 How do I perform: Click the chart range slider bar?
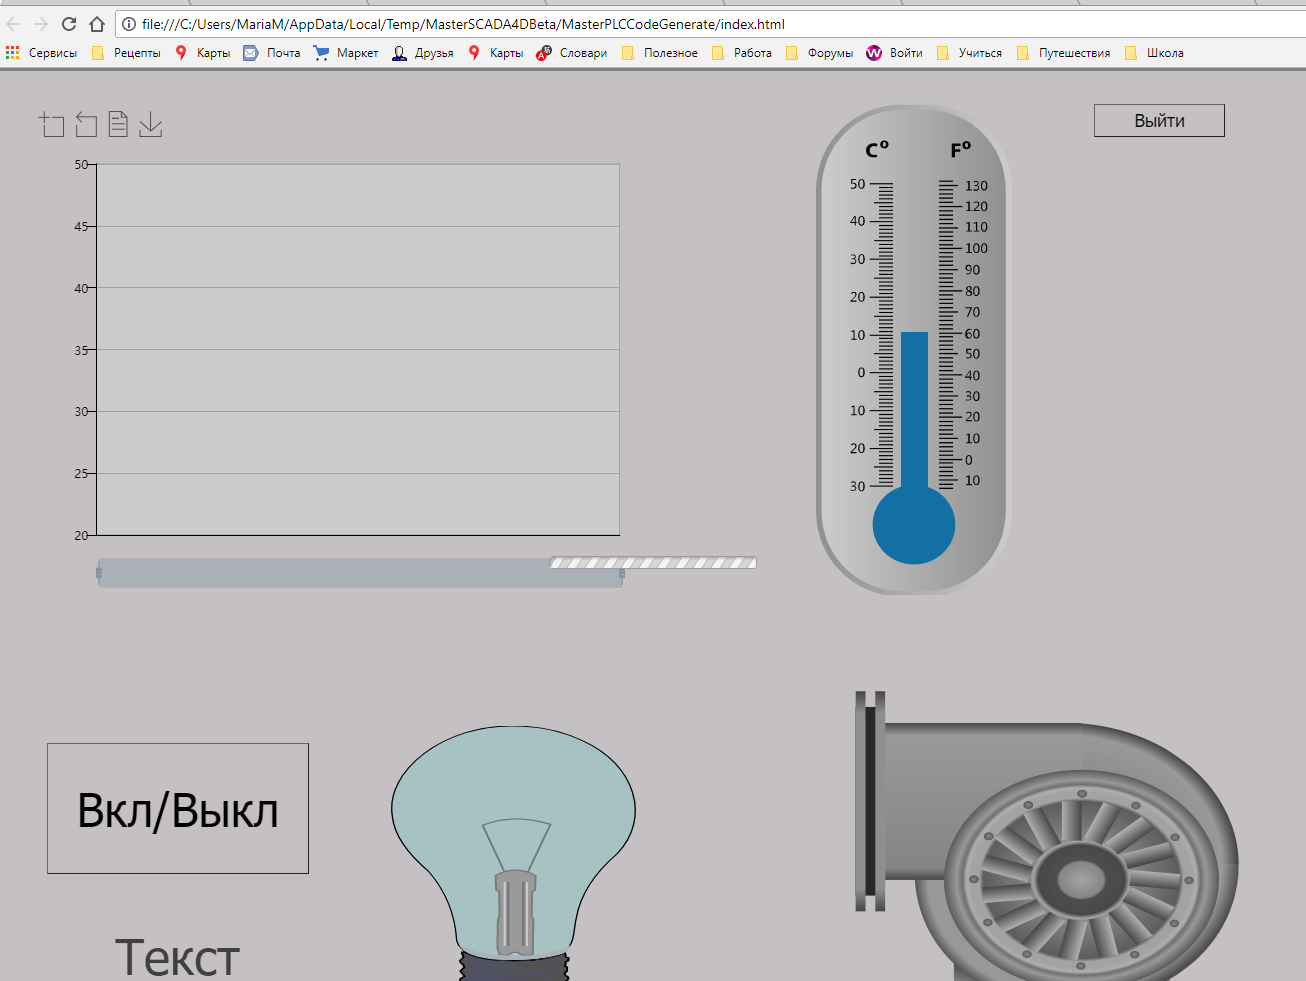[x=360, y=573]
